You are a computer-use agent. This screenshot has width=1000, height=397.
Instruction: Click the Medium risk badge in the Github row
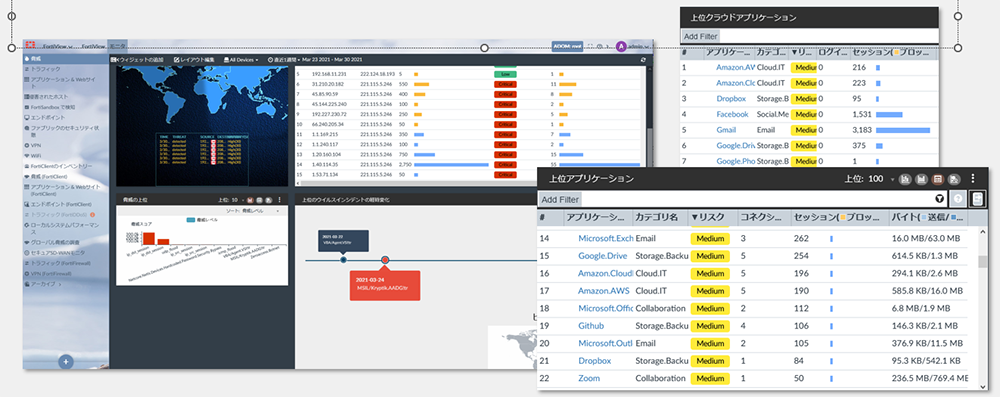pyautogui.click(x=710, y=326)
